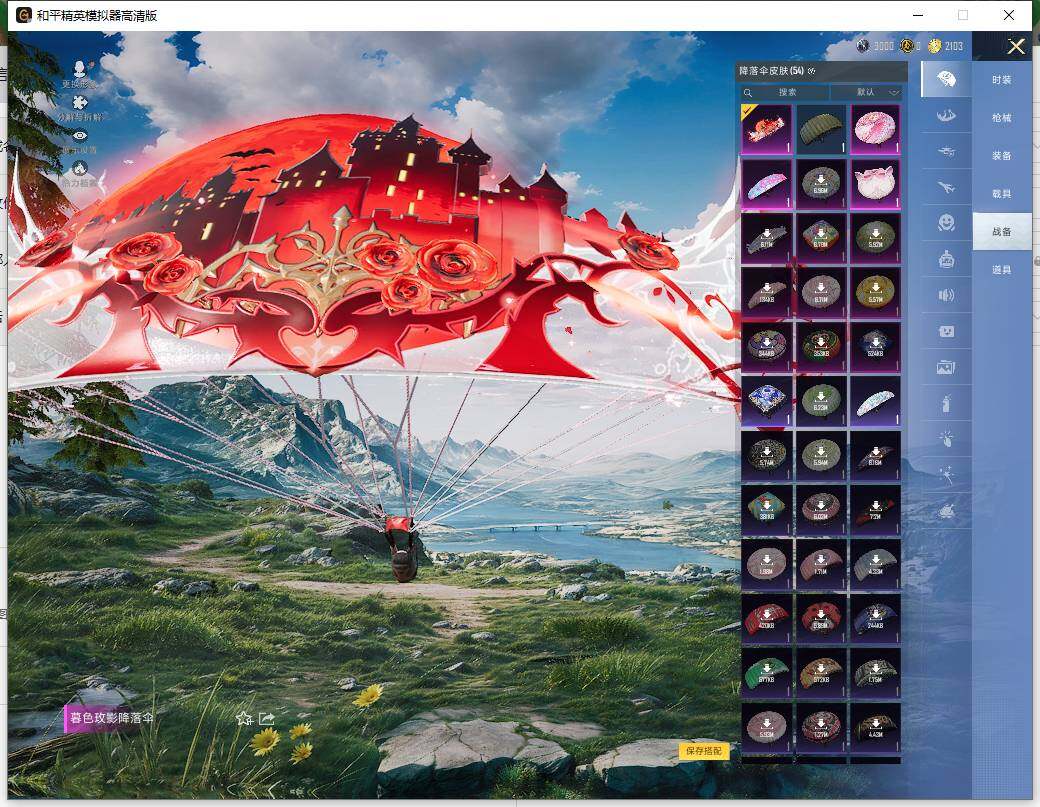Select the robot companion category icon

tap(946, 259)
